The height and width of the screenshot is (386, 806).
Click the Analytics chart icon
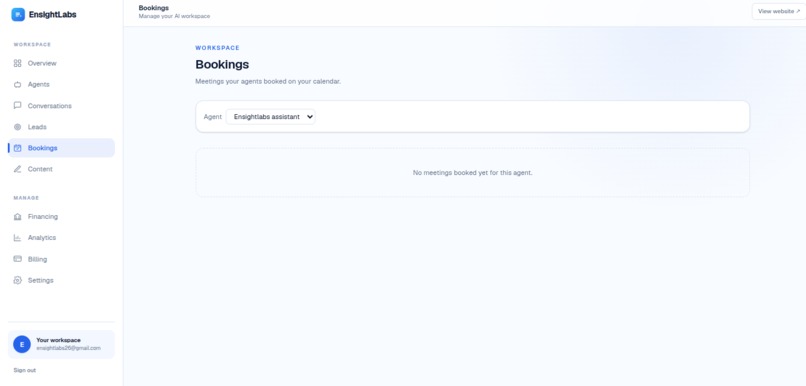coord(17,238)
